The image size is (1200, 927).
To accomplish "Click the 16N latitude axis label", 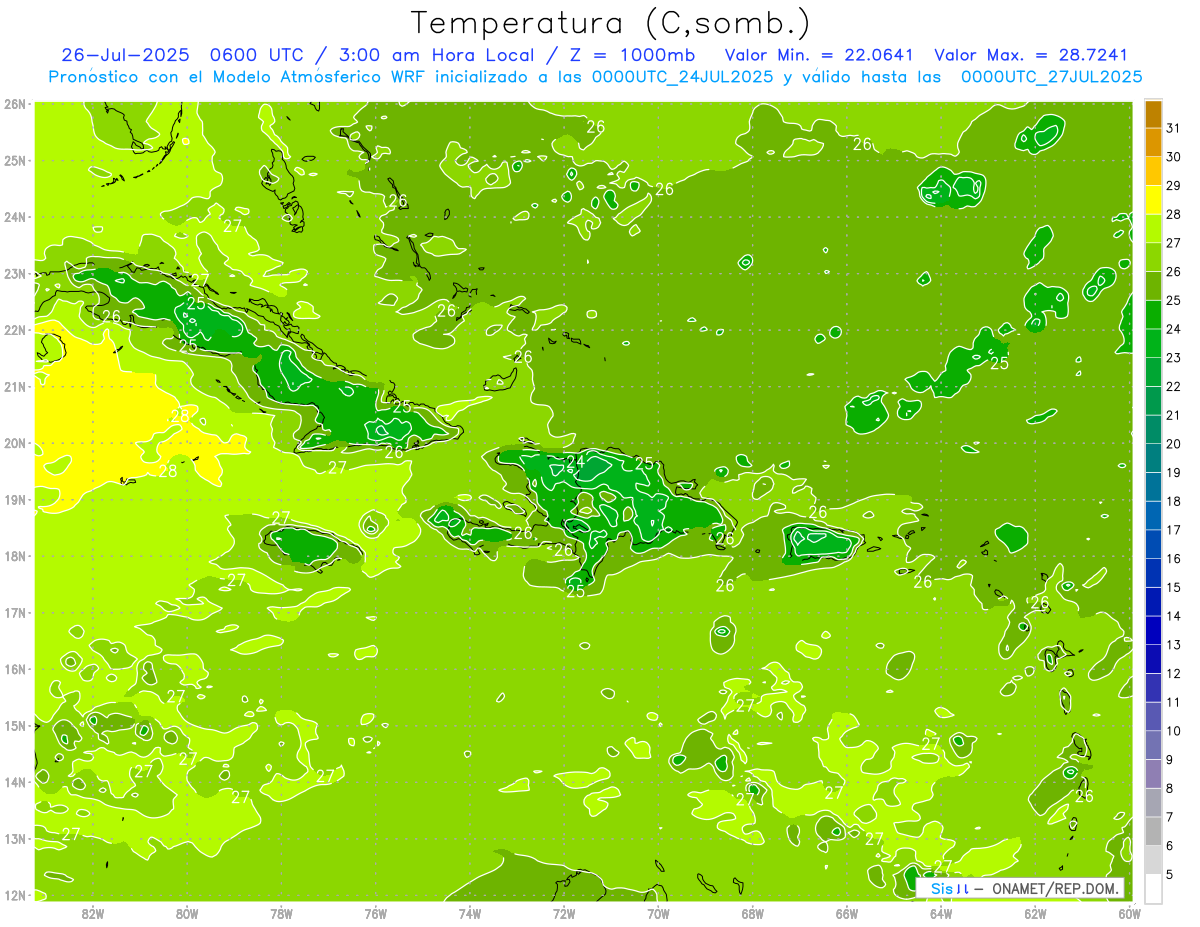I will point(14,669).
